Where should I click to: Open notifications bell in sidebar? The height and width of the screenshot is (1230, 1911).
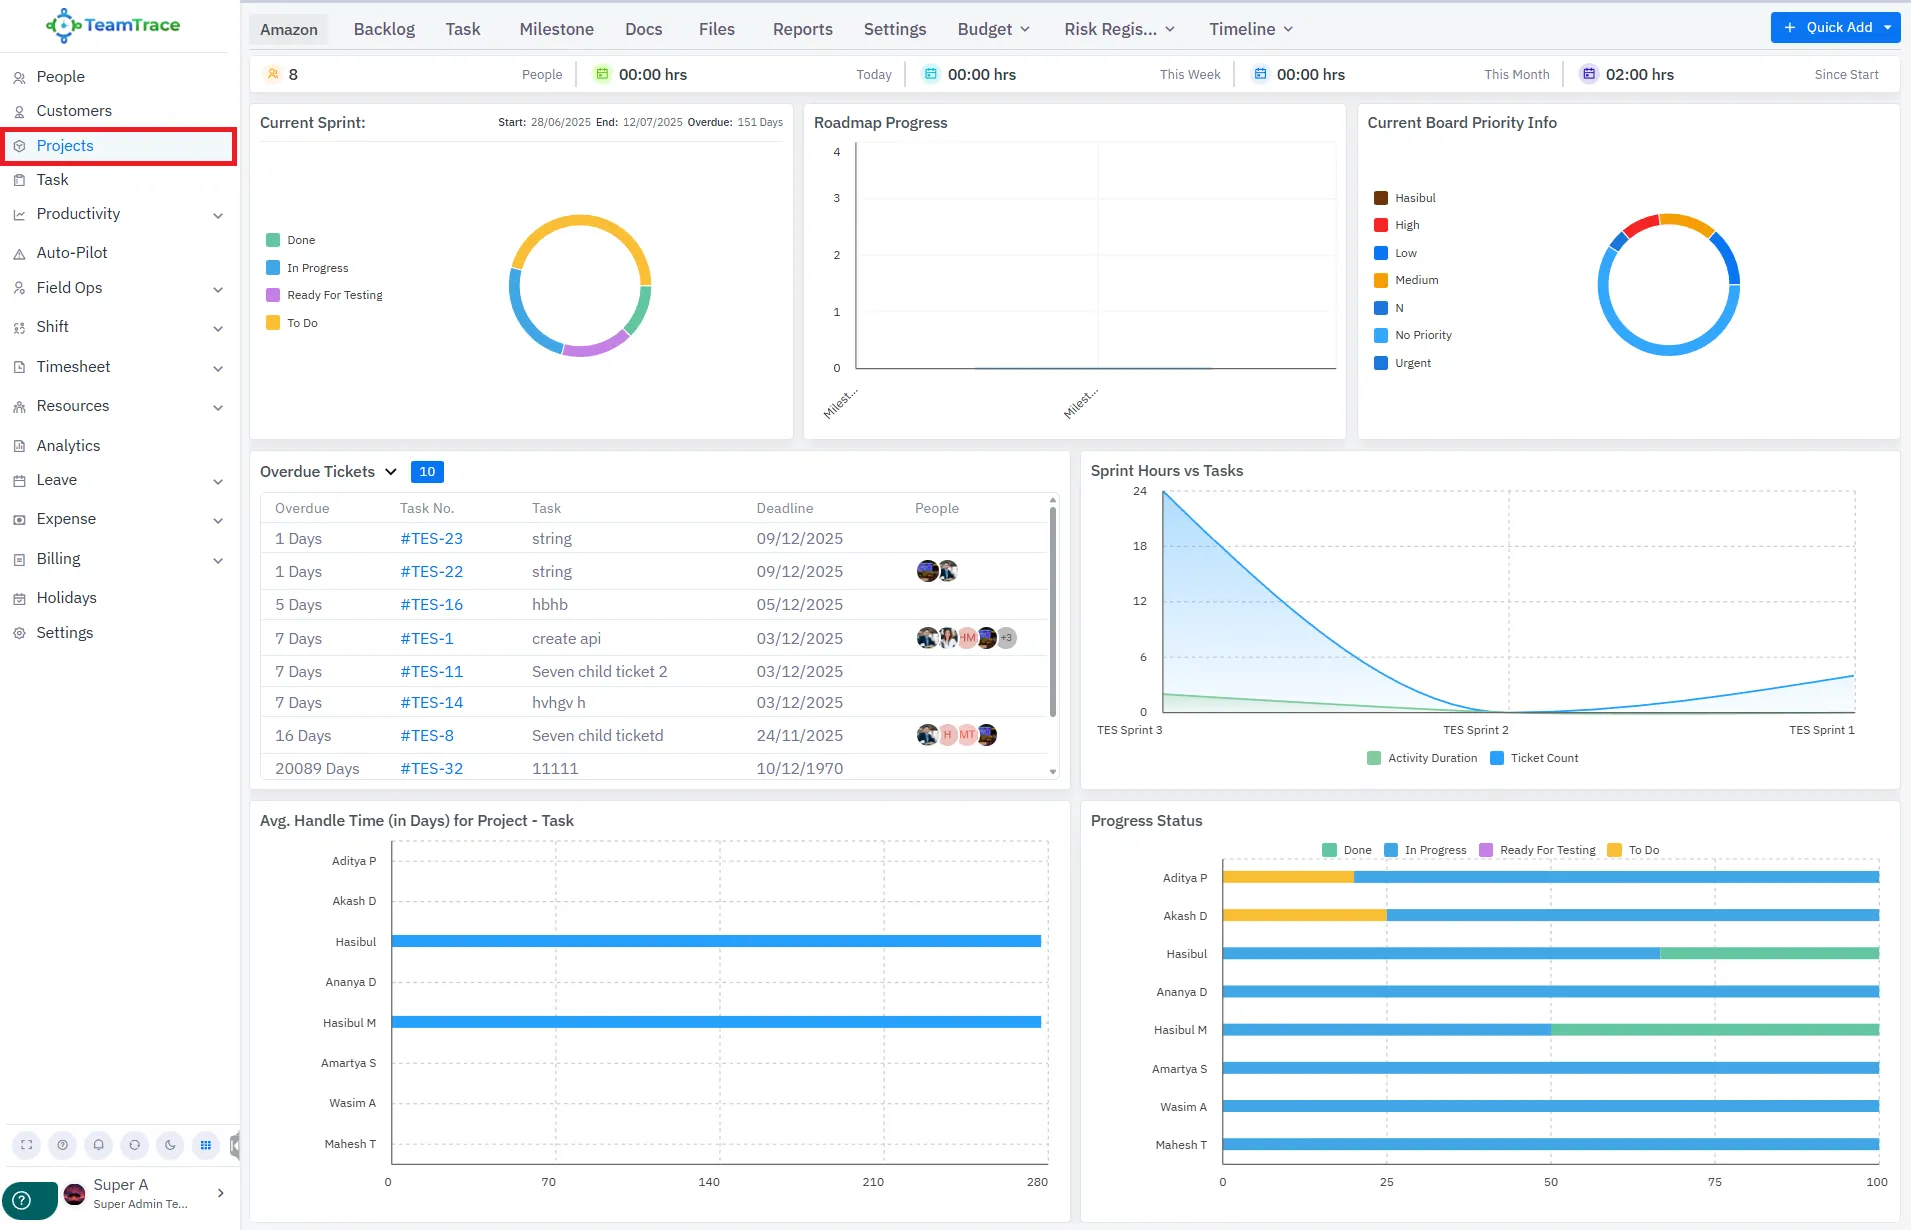98,1145
